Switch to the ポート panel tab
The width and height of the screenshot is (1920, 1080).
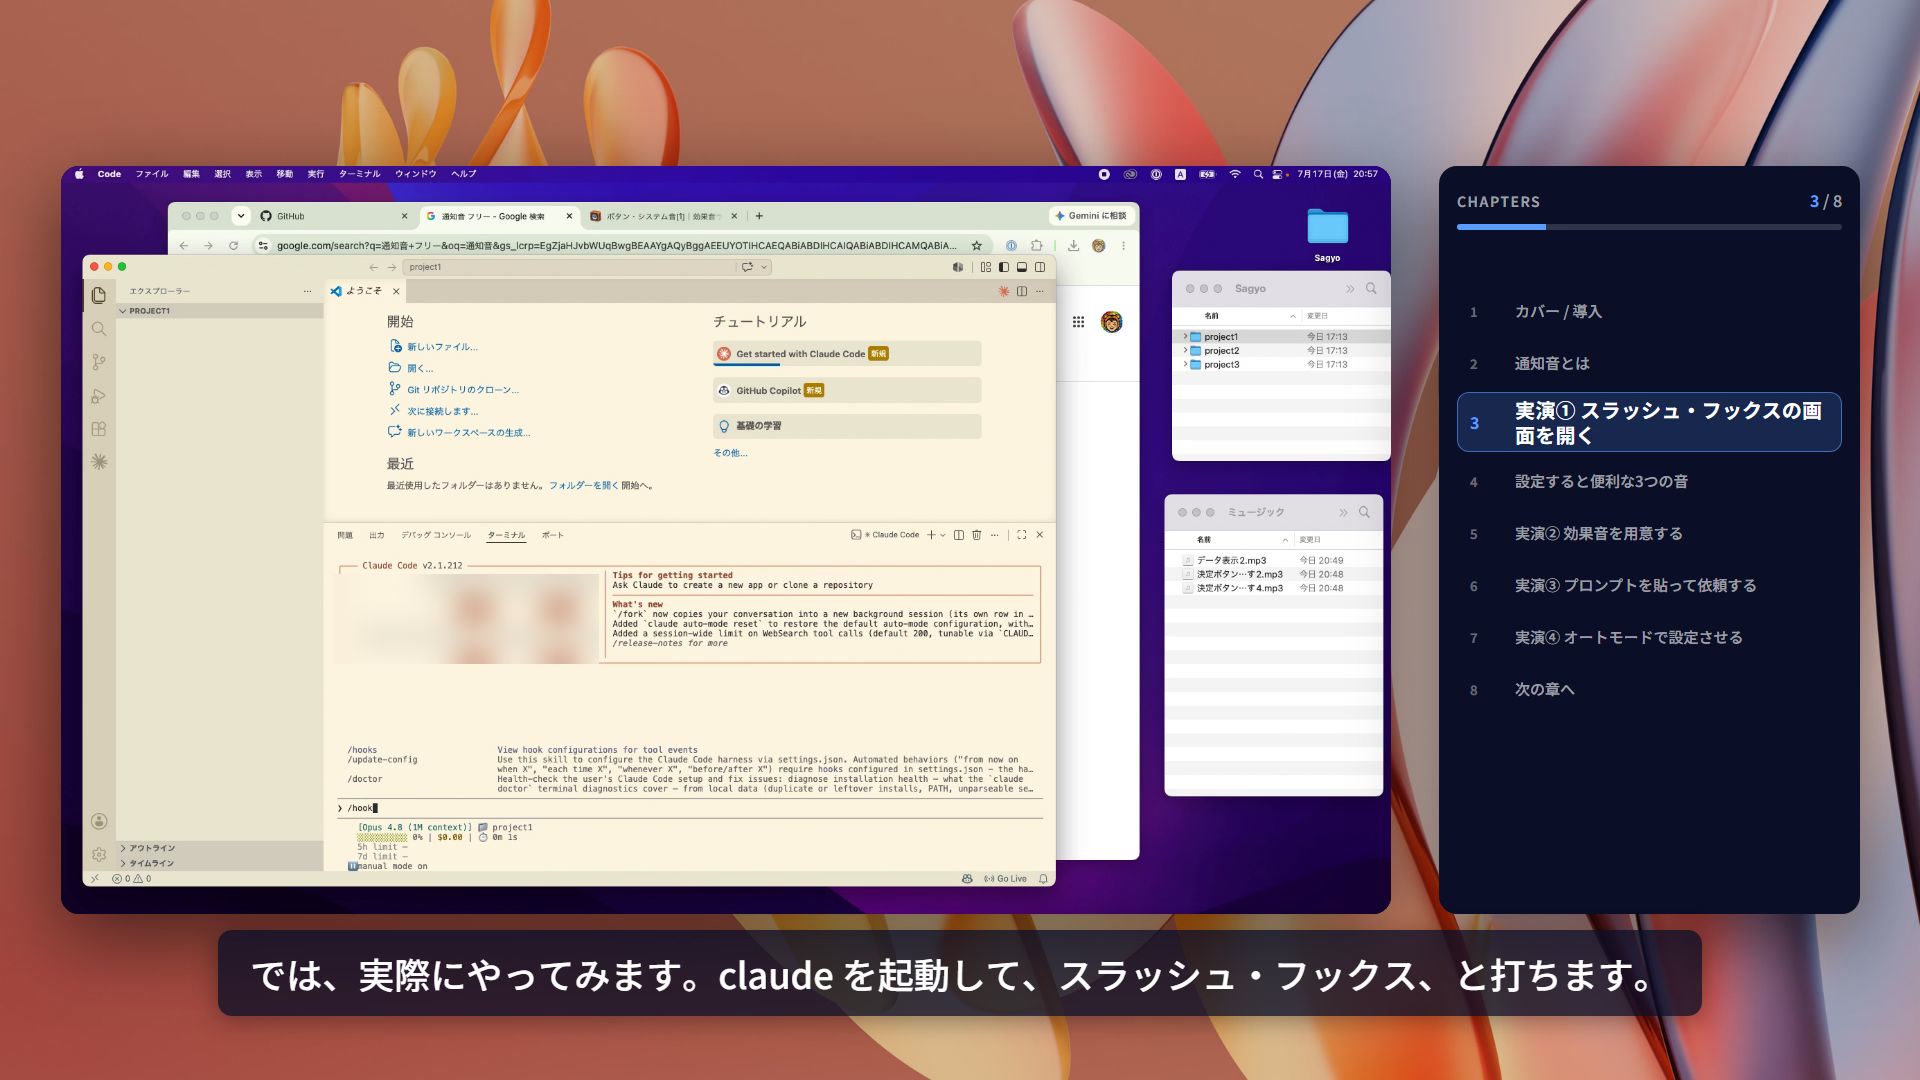coord(553,535)
